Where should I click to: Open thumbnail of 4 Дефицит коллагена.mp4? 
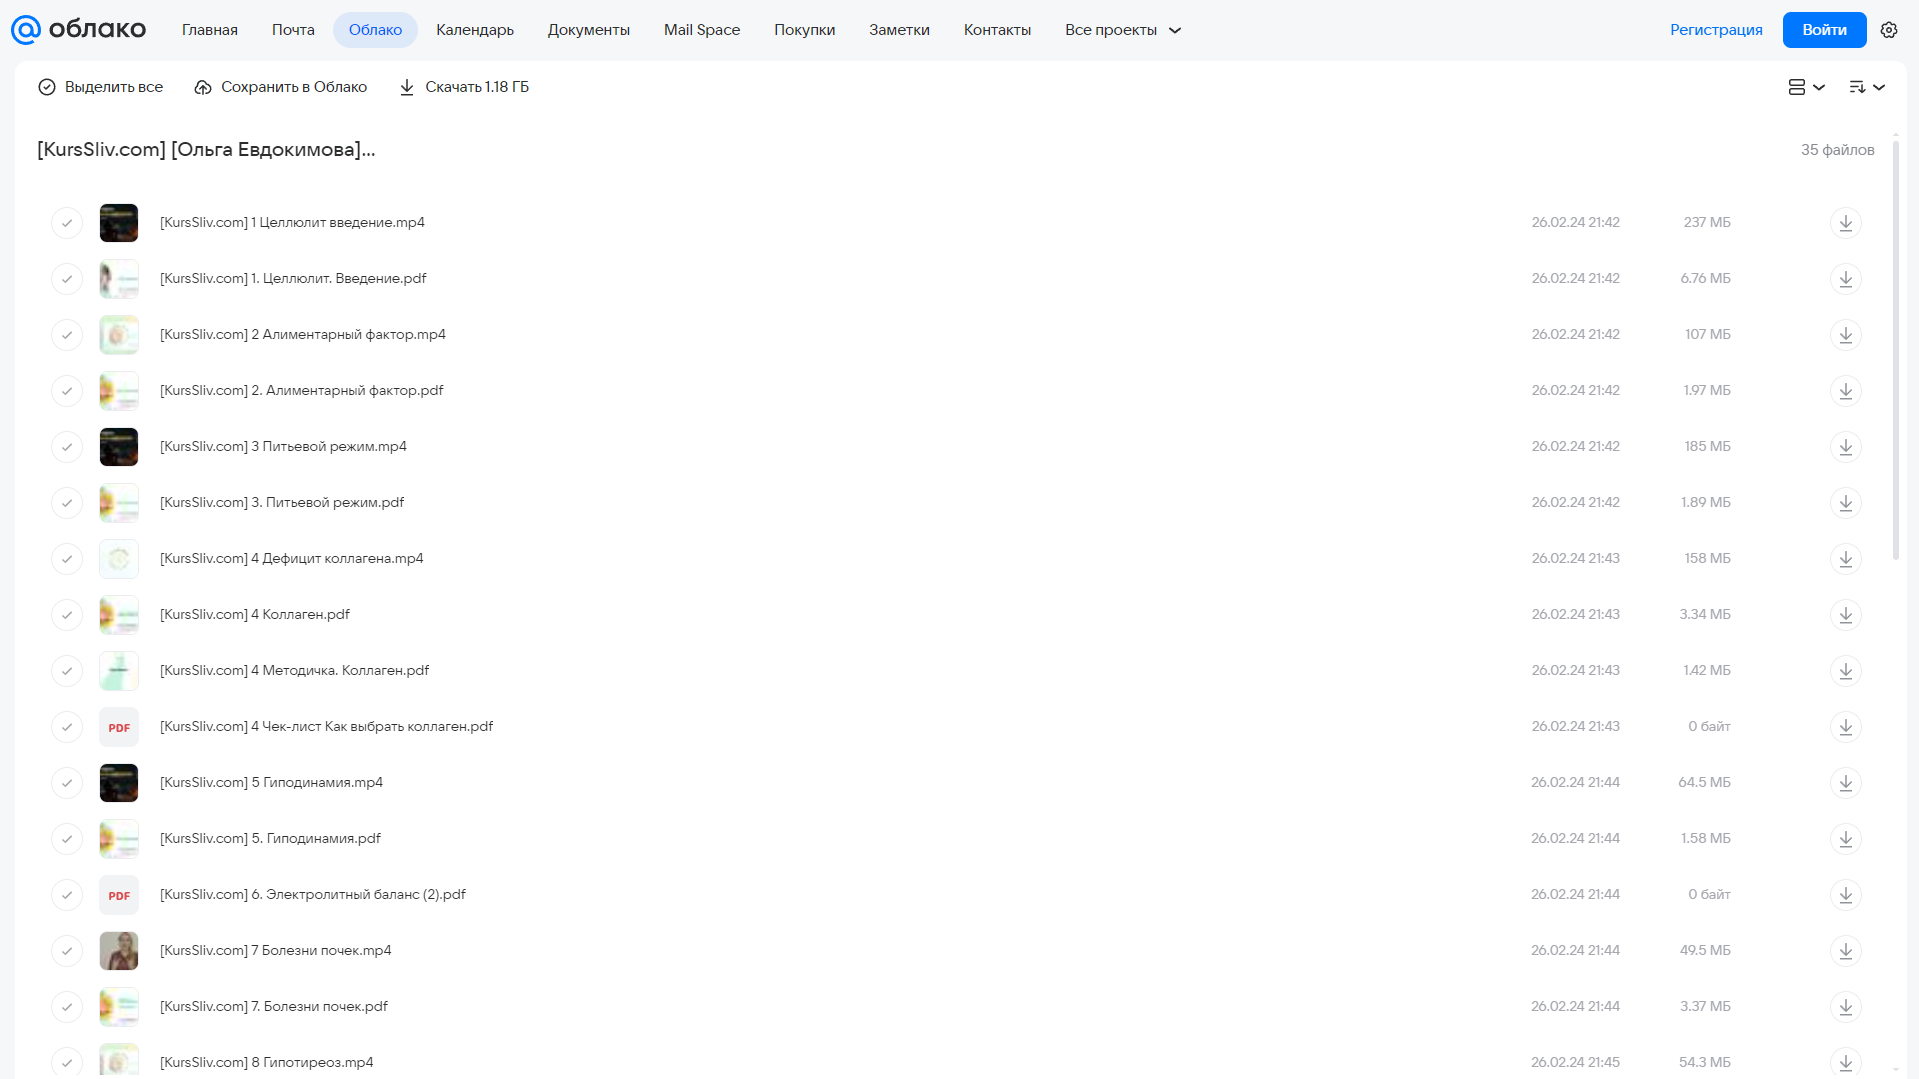(119, 559)
